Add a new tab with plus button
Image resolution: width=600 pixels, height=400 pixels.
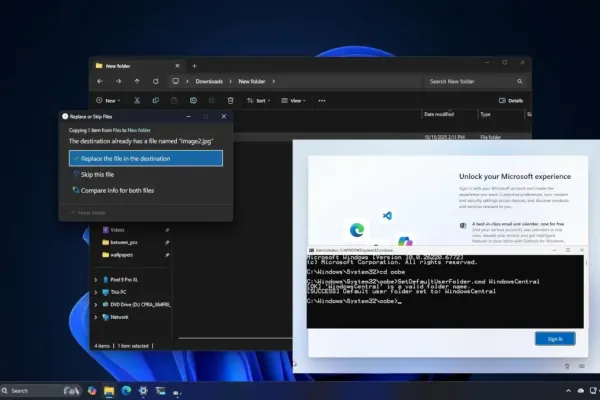point(193,66)
